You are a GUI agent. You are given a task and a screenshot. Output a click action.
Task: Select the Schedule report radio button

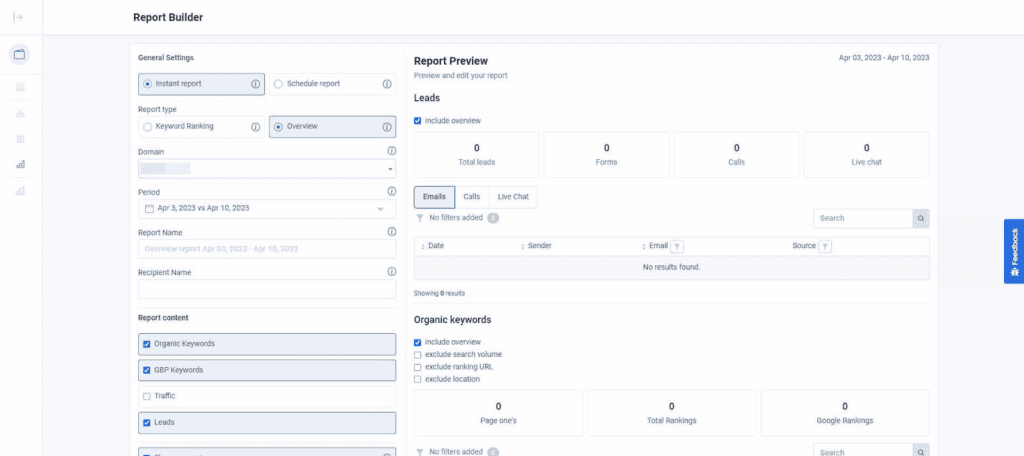point(278,84)
